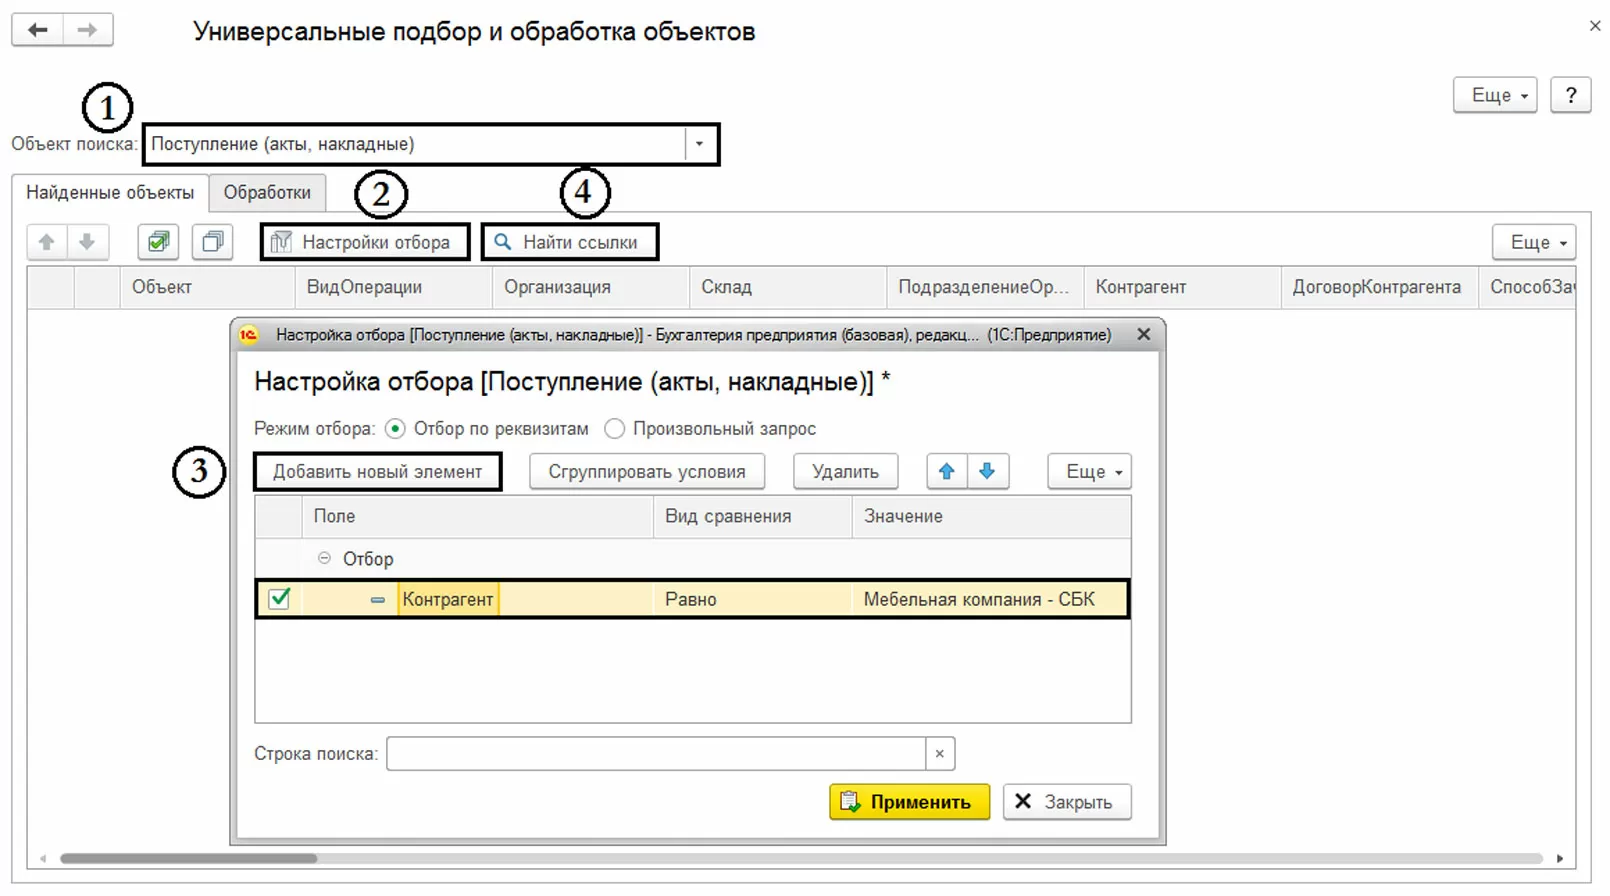Click the scrollbar left arrow

pos(42,858)
